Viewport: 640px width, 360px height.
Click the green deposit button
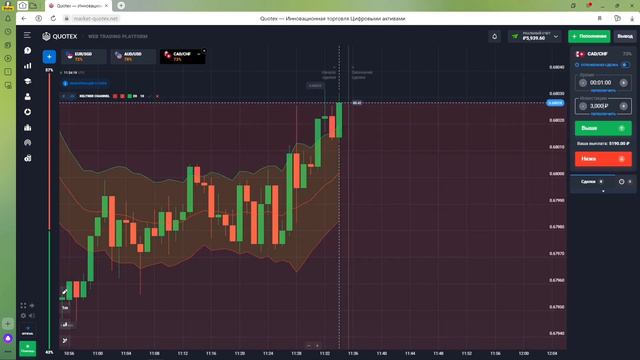(589, 36)
